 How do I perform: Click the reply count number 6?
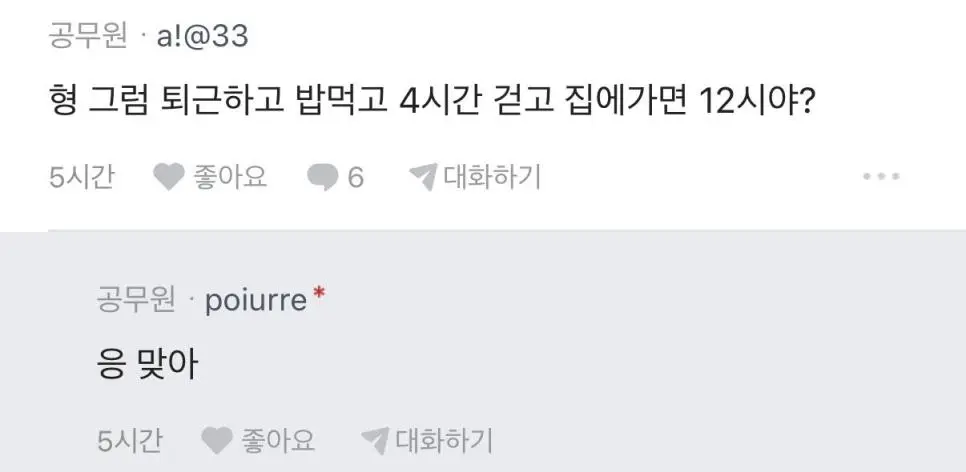click(x=355, y=178)
